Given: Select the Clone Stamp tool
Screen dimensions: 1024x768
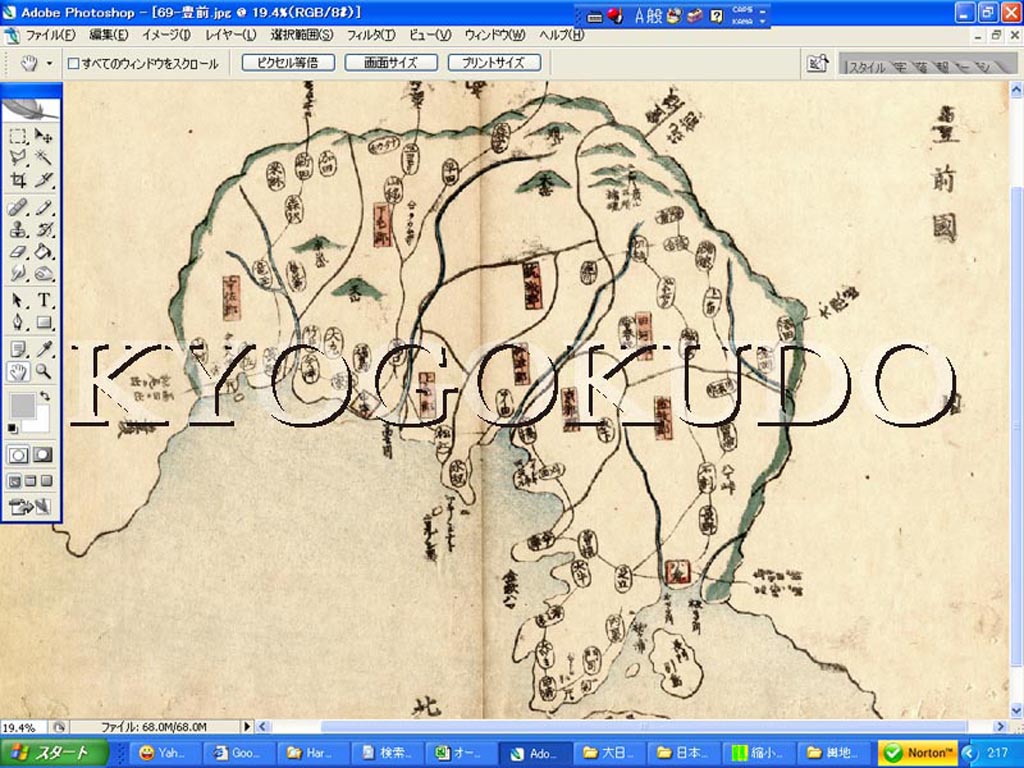Looking at the screenshot, I should (18, 230).
